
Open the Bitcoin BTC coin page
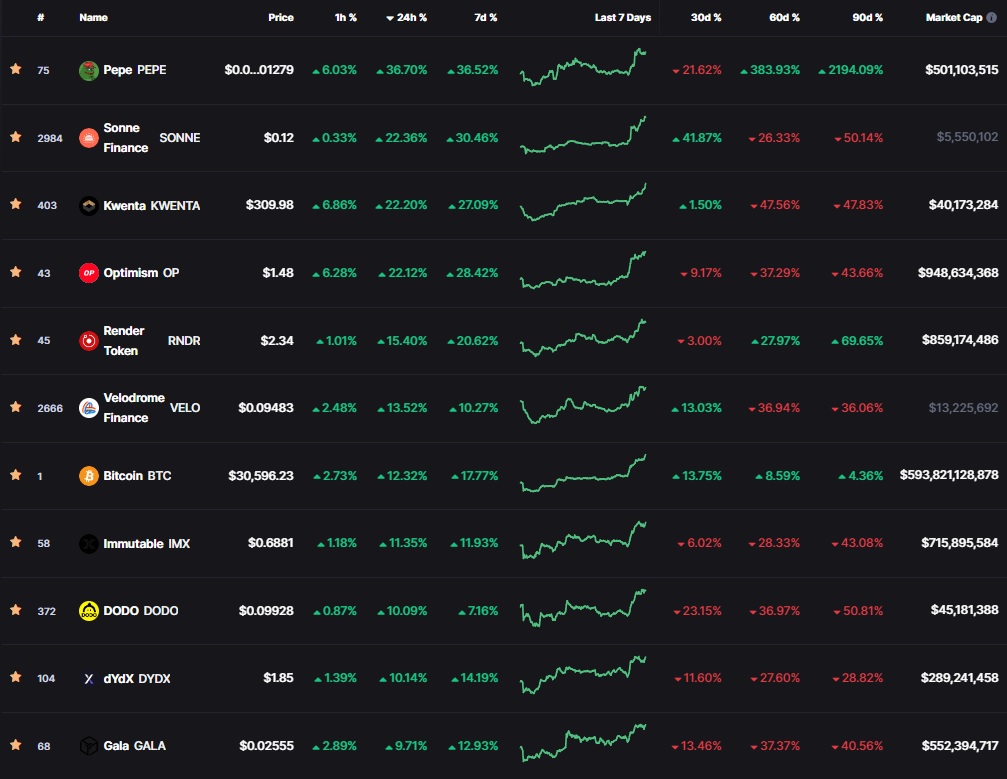[x=137, y=476]
